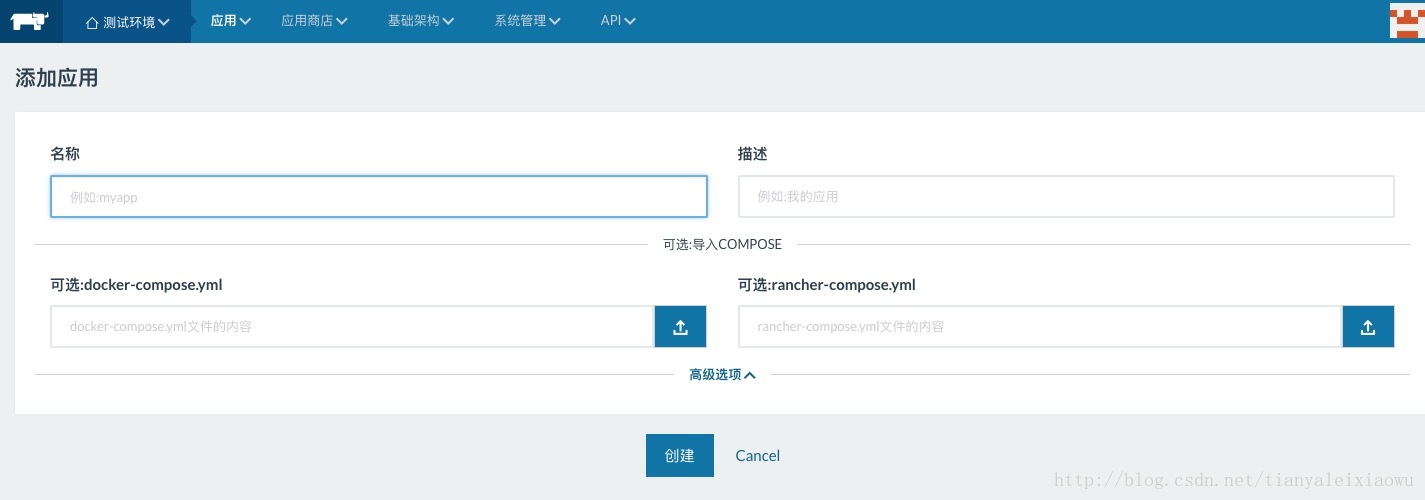Image resolution: width=1425 pixels, height=500 pixels.
Task: Open the 测试环境 environment dropdown
Action: [127, 21]
